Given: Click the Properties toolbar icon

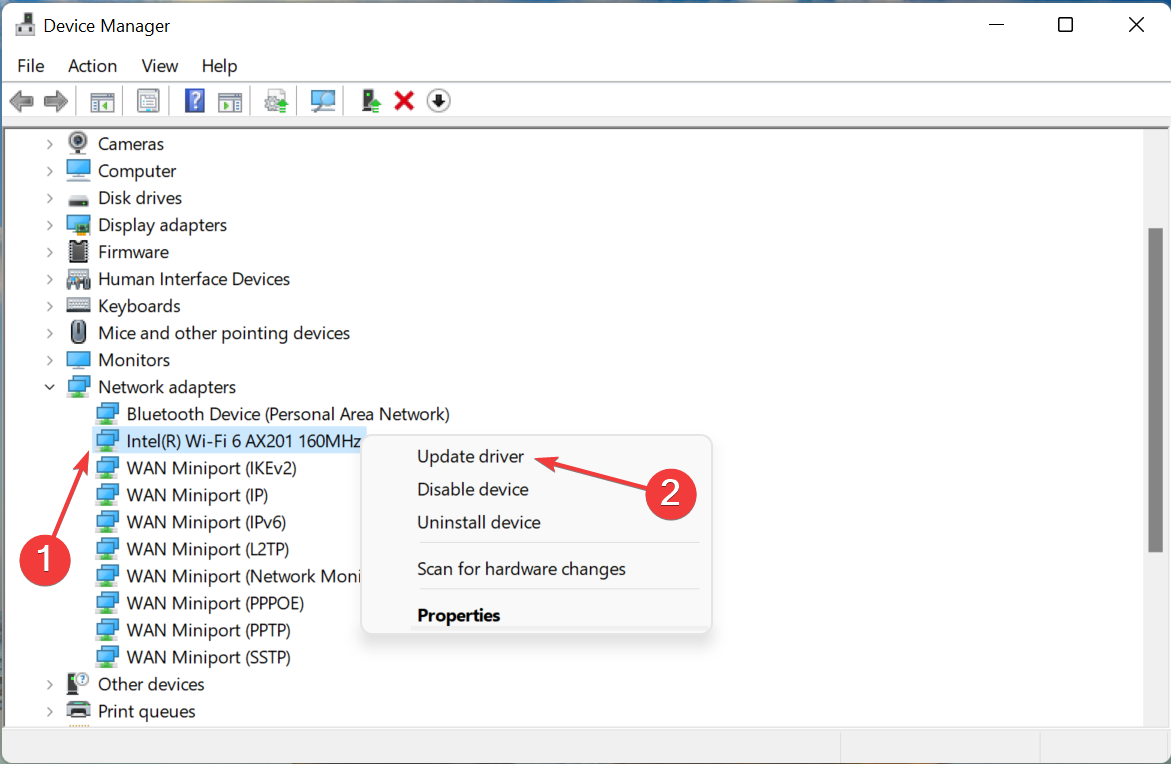Looking at the screenshot, I should pos(148,101).
